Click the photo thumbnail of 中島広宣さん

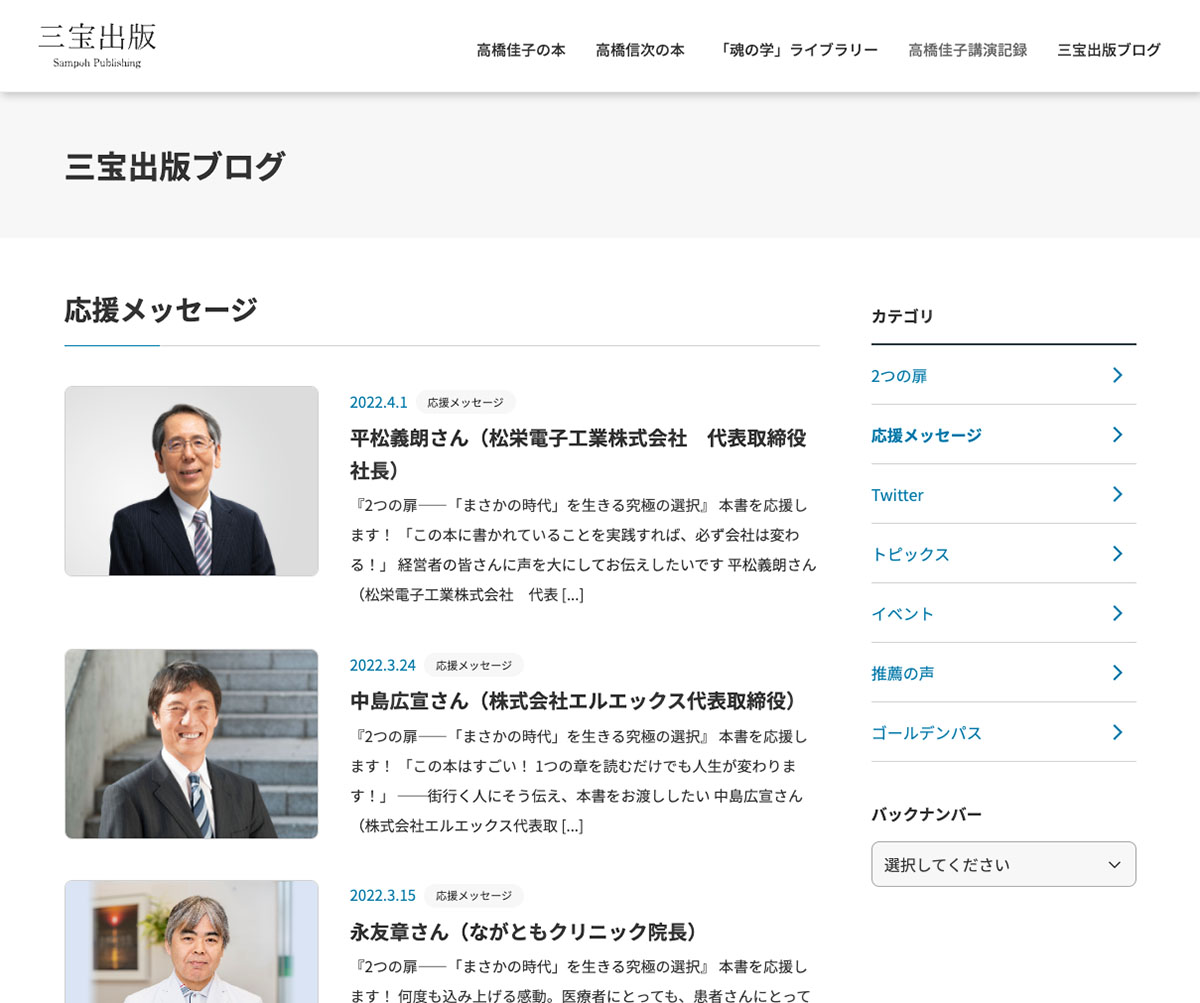click(191, 743)
